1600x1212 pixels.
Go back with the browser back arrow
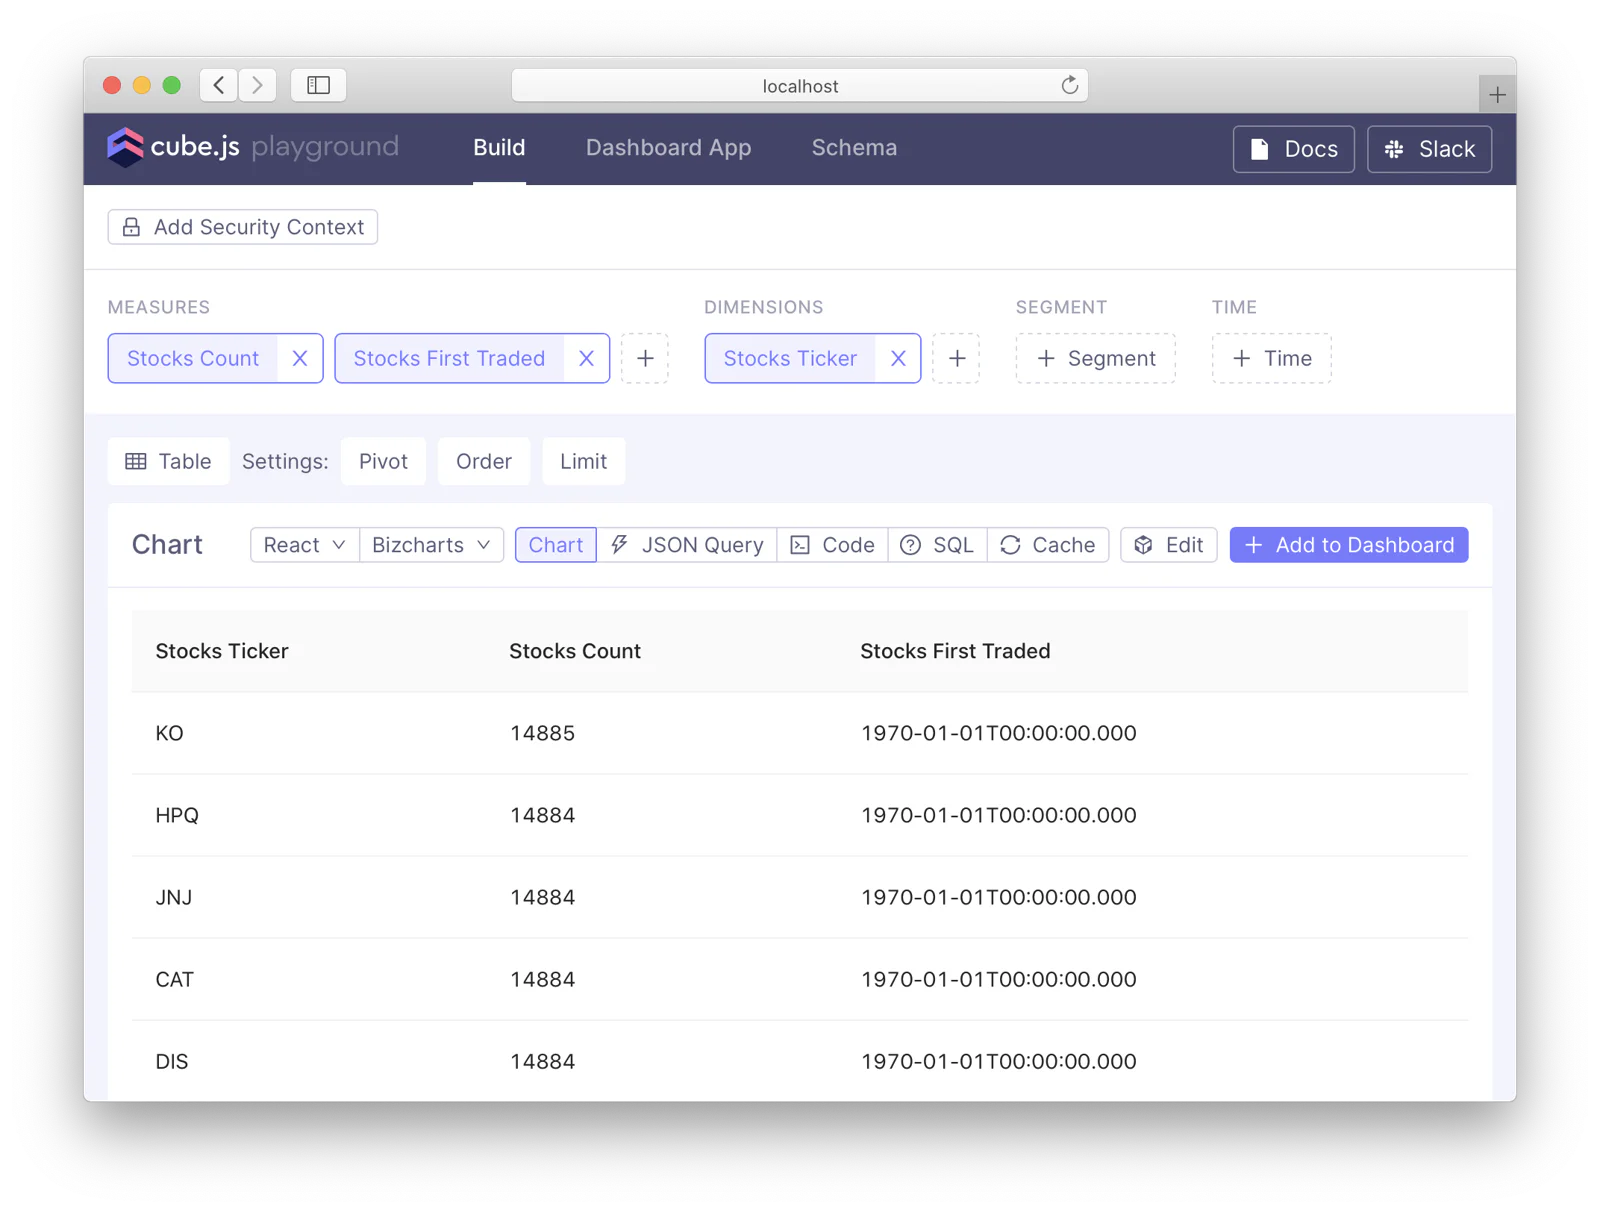pyautogui.click(x=219, y=85)
